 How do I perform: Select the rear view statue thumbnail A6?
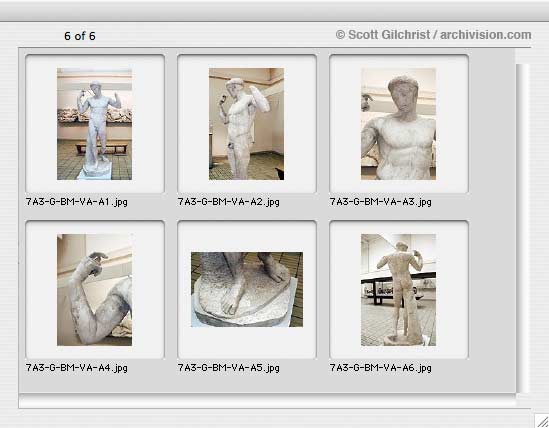click(398, 290)
